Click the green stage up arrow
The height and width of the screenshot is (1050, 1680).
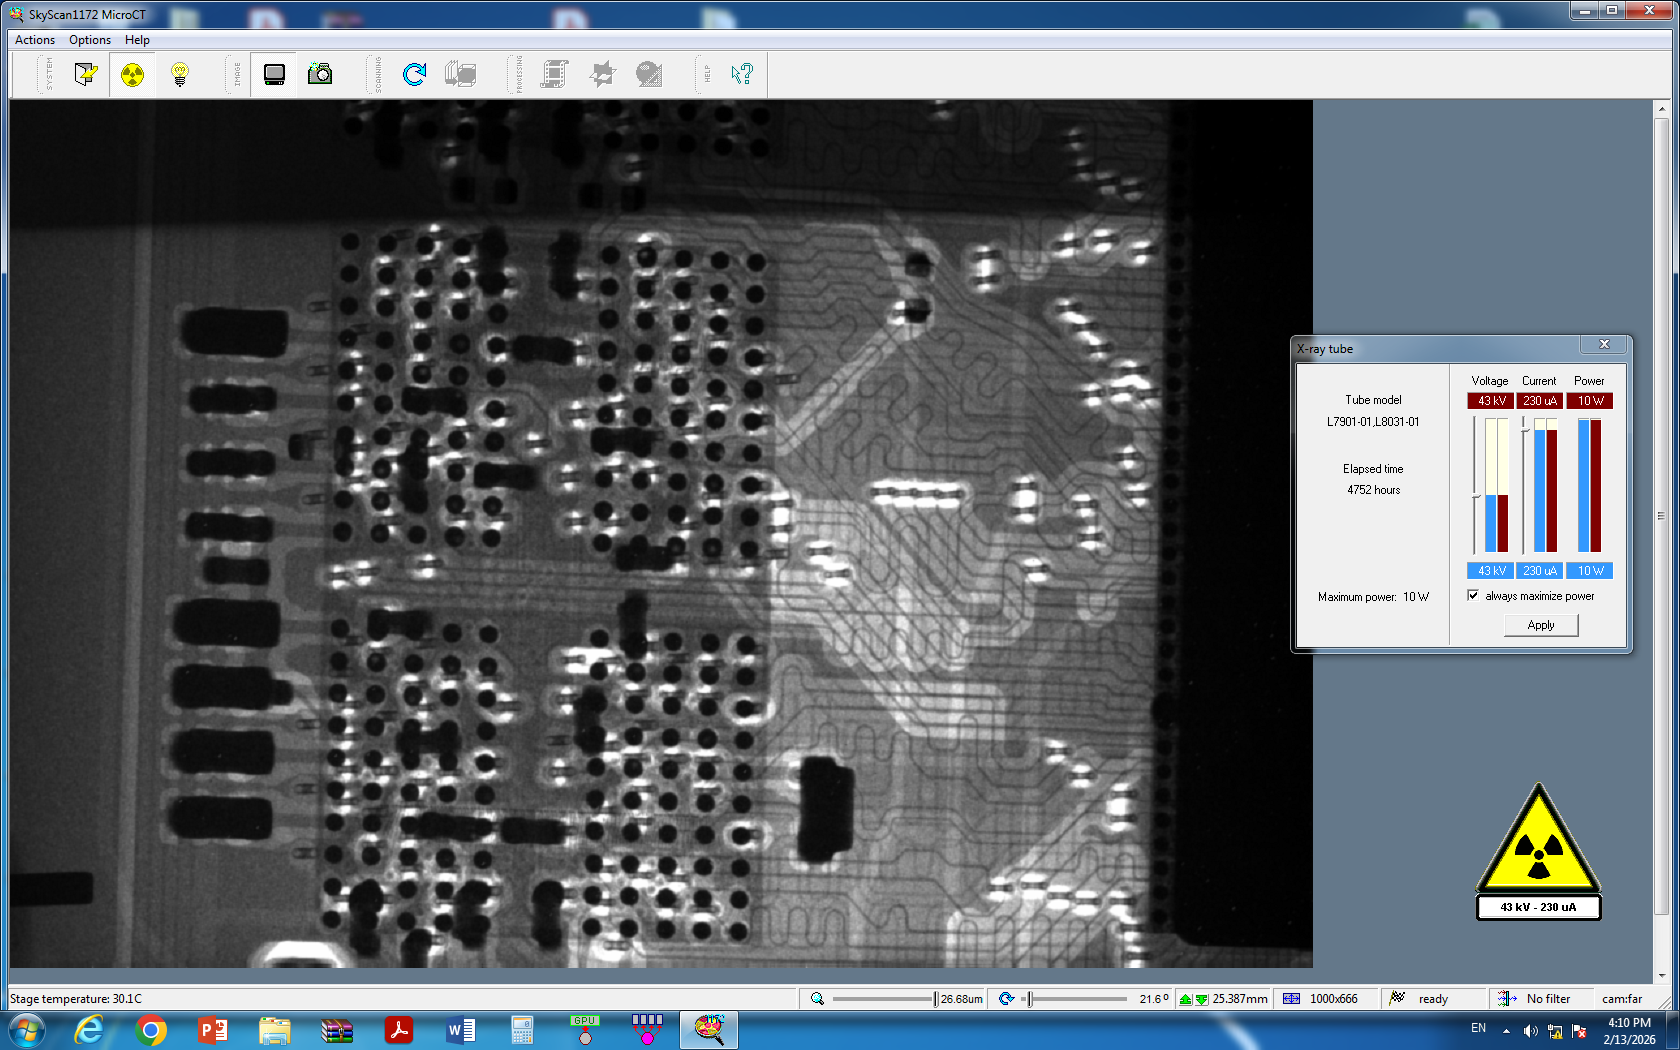click(x=1186, y=999)
